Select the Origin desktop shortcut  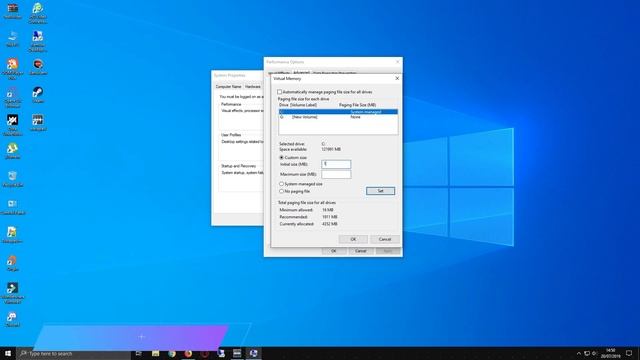click(13, 263)
